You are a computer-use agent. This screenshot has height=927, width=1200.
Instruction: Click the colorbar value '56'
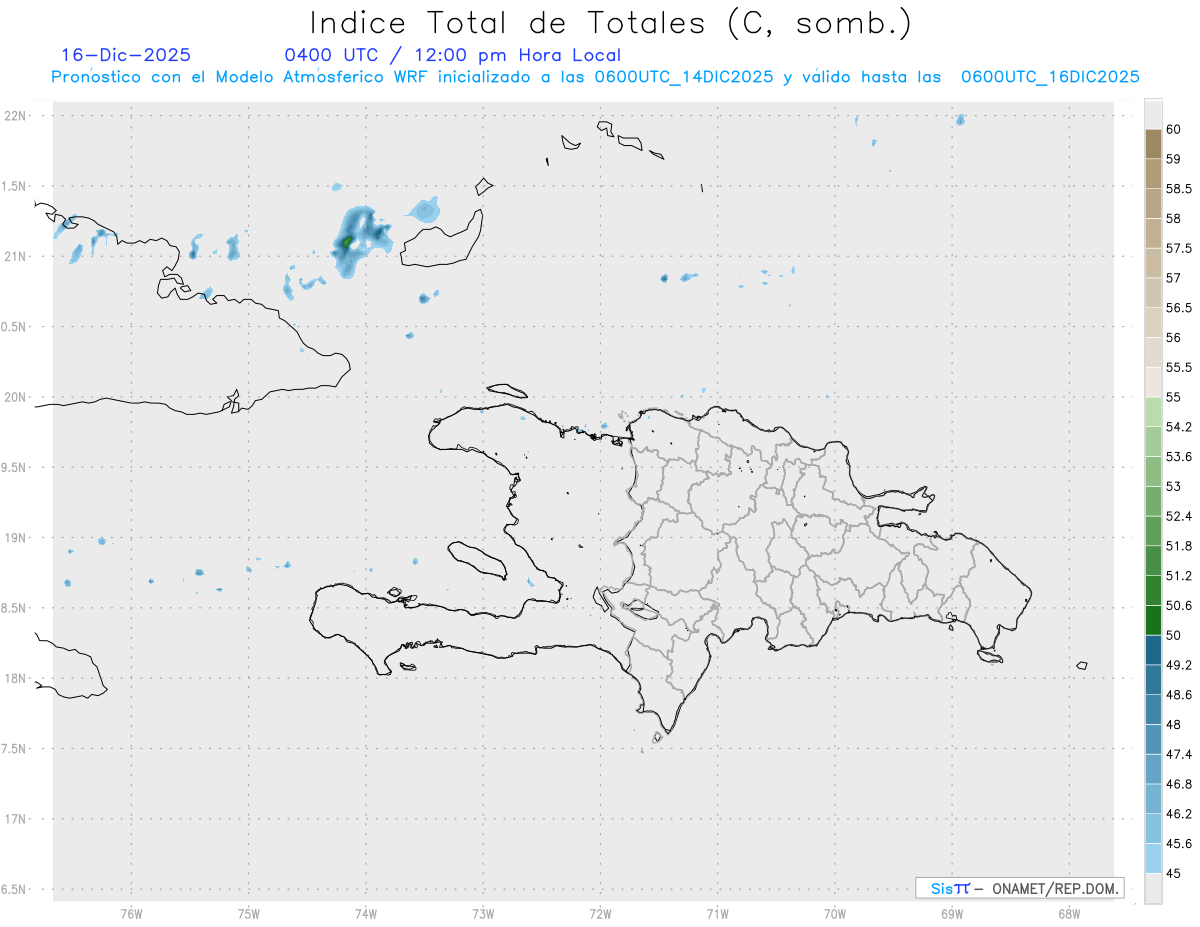[x=1173, y=338]
